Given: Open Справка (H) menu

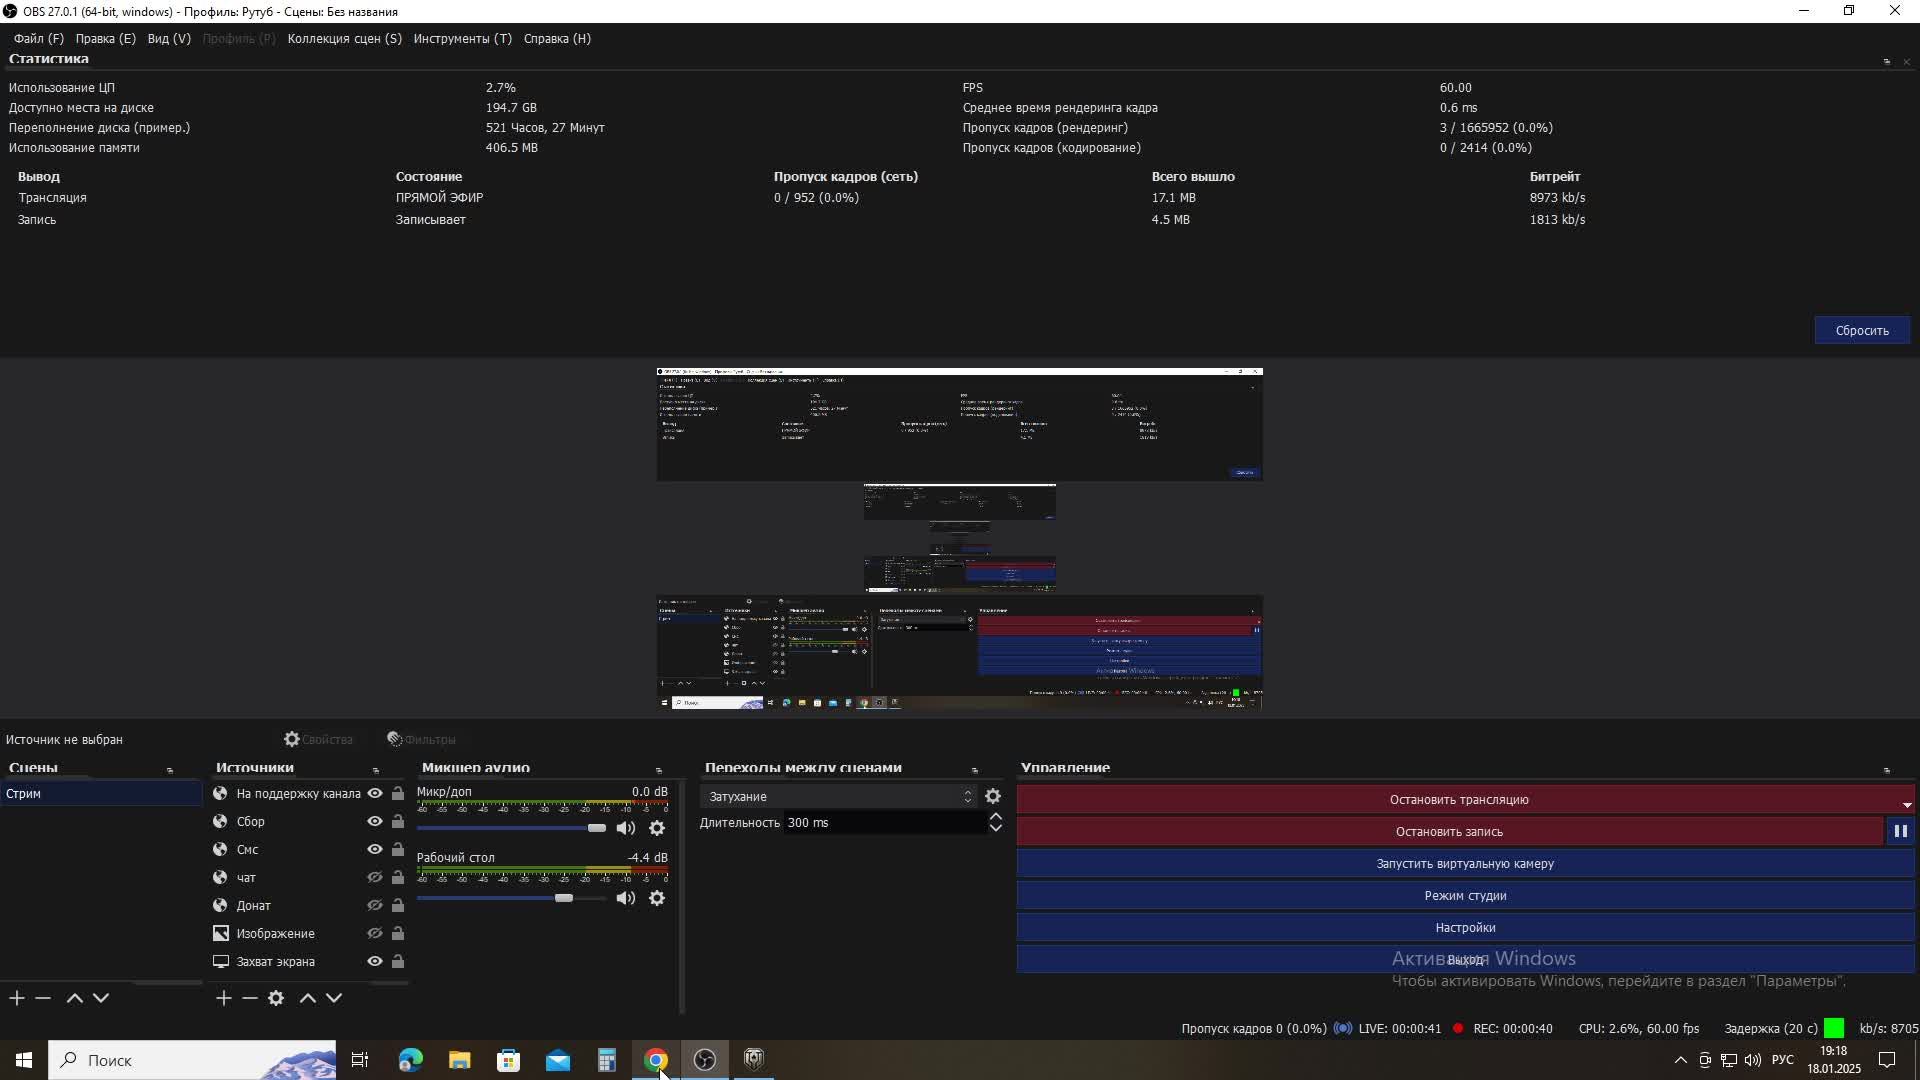Looking at the screenshot, I should (557, 38).
